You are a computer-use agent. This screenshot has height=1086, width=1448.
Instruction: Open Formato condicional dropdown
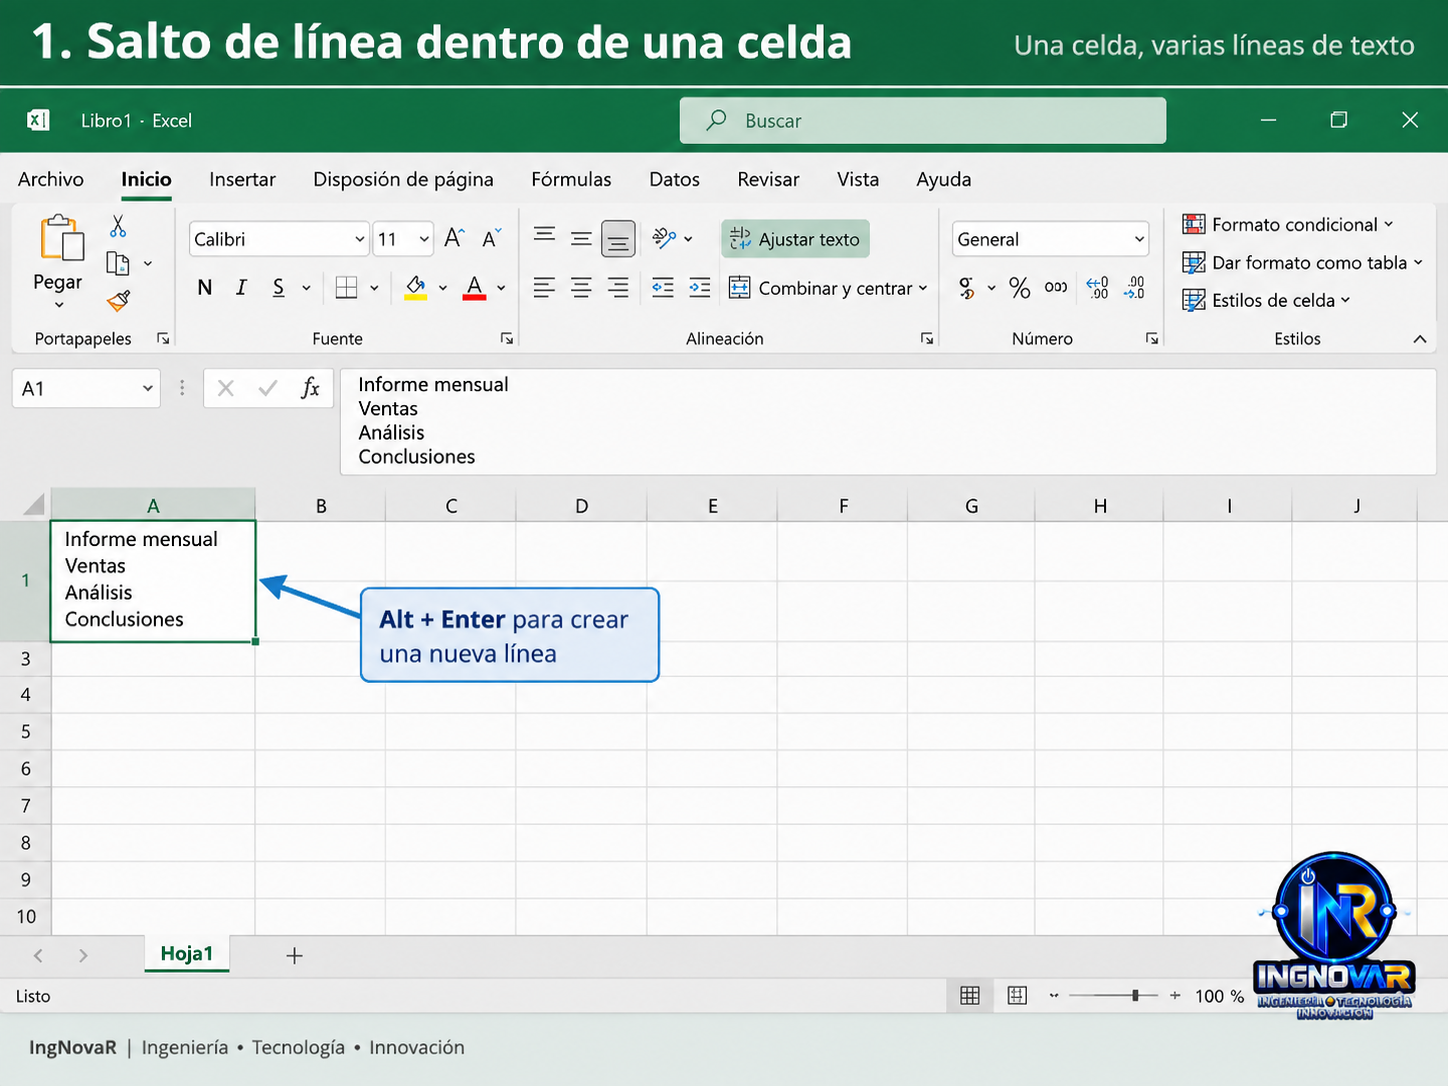click(x=1288, y=225)
